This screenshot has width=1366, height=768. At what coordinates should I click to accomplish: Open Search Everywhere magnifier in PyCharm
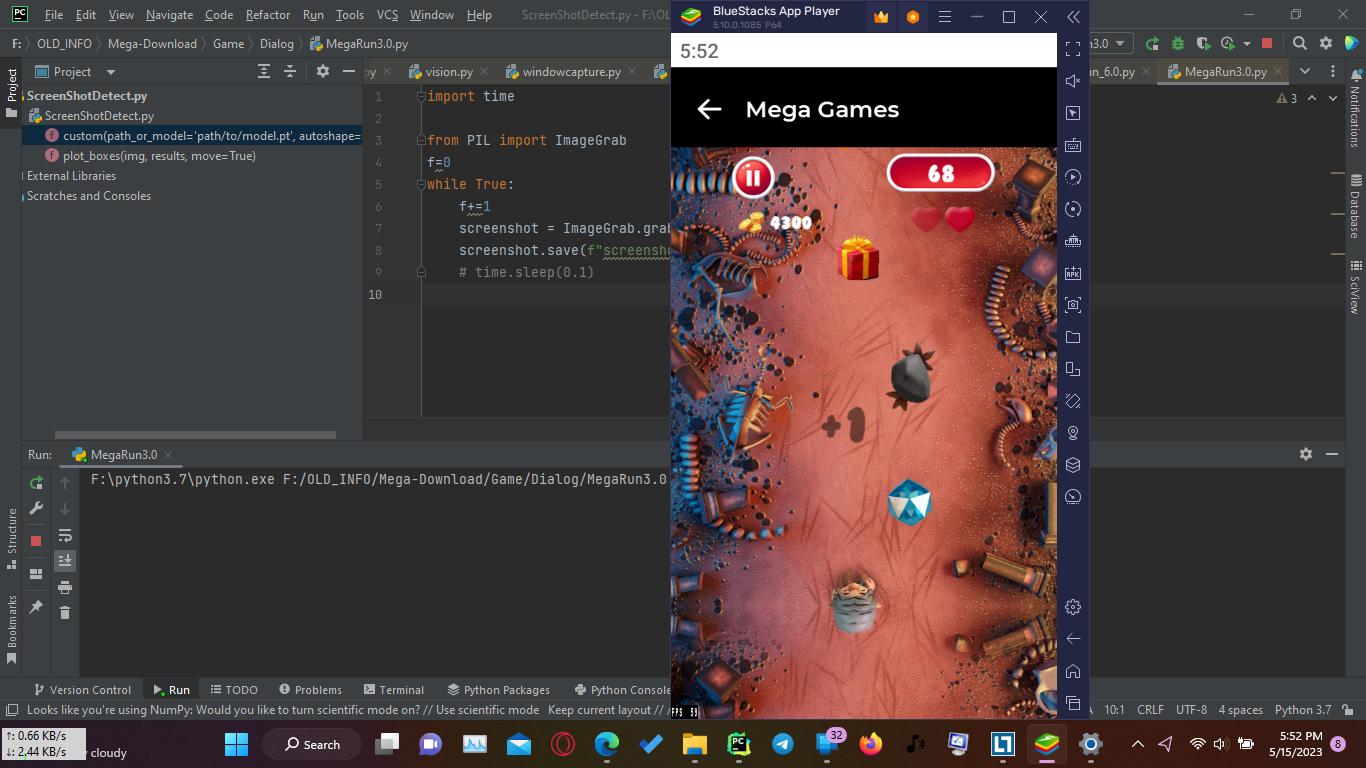click(1300, 44)
